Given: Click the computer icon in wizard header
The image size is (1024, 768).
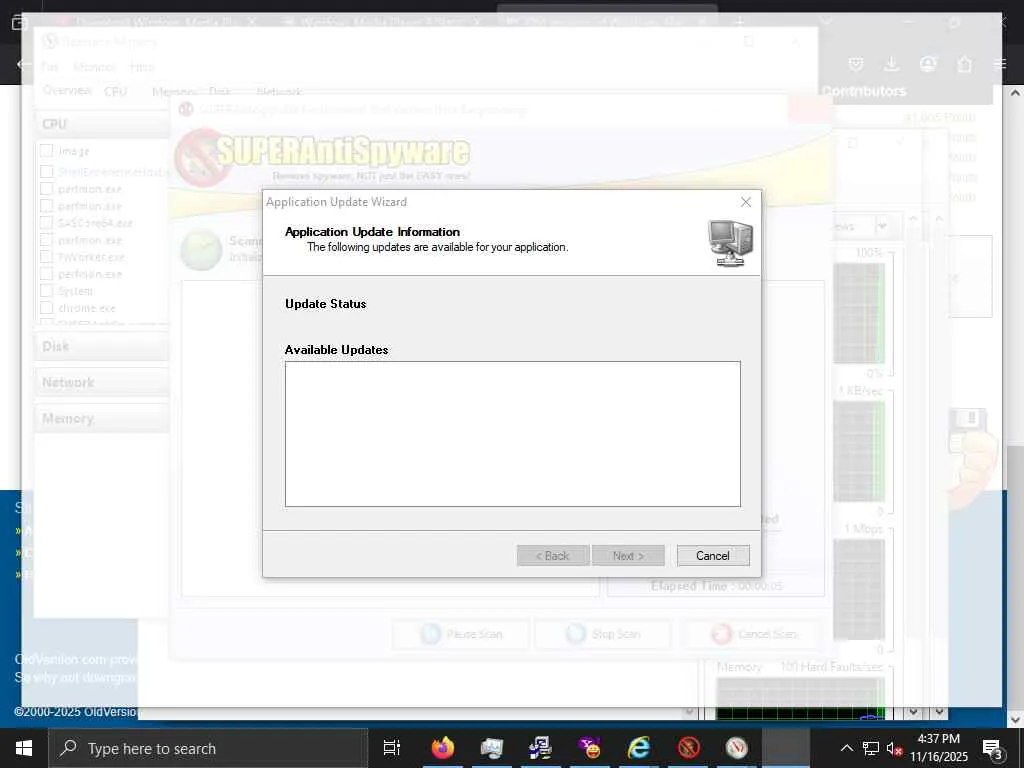Looking at the screenshot, I should [730, 243].
